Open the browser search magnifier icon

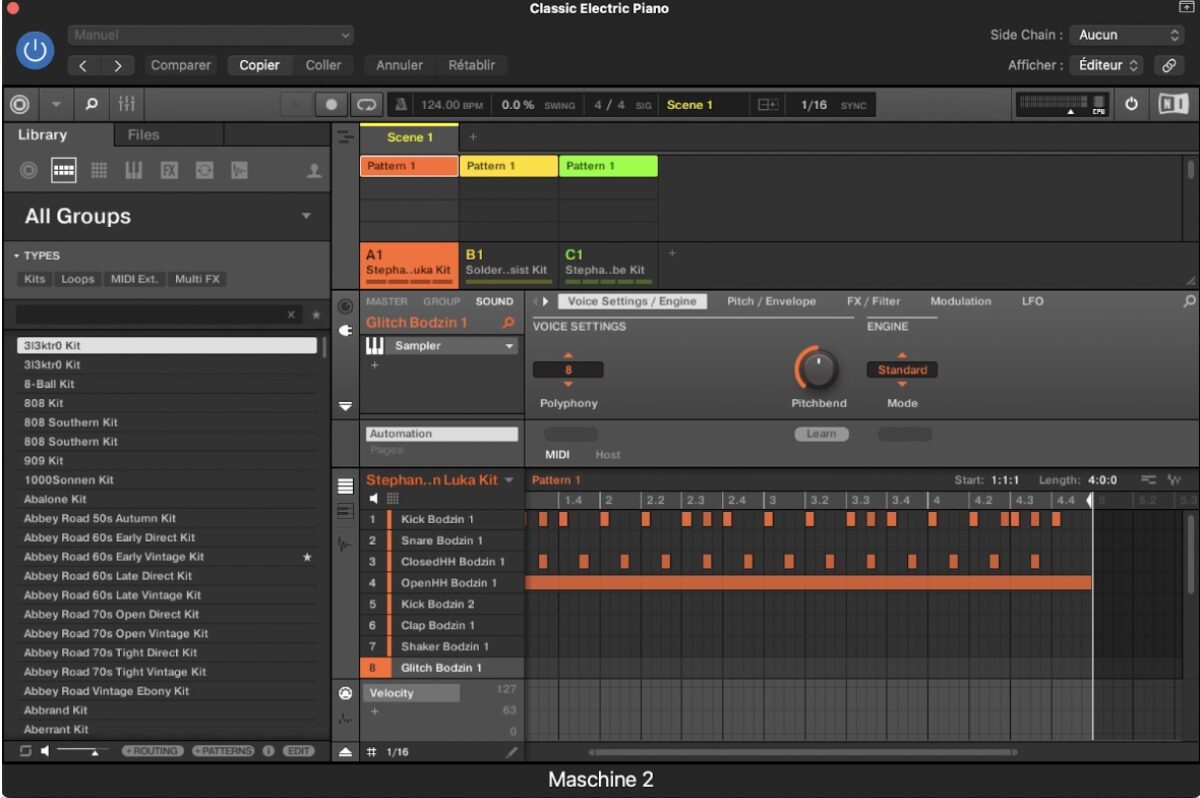click(90, 104)
